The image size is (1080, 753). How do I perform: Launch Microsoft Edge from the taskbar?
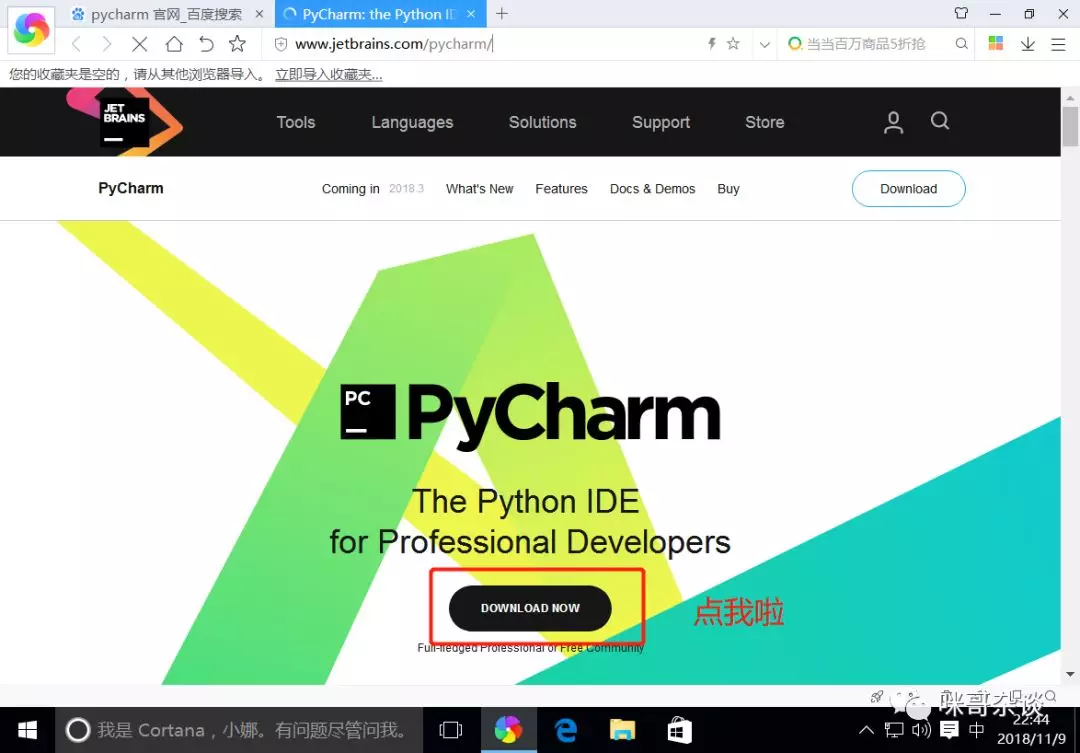[566, 730]
